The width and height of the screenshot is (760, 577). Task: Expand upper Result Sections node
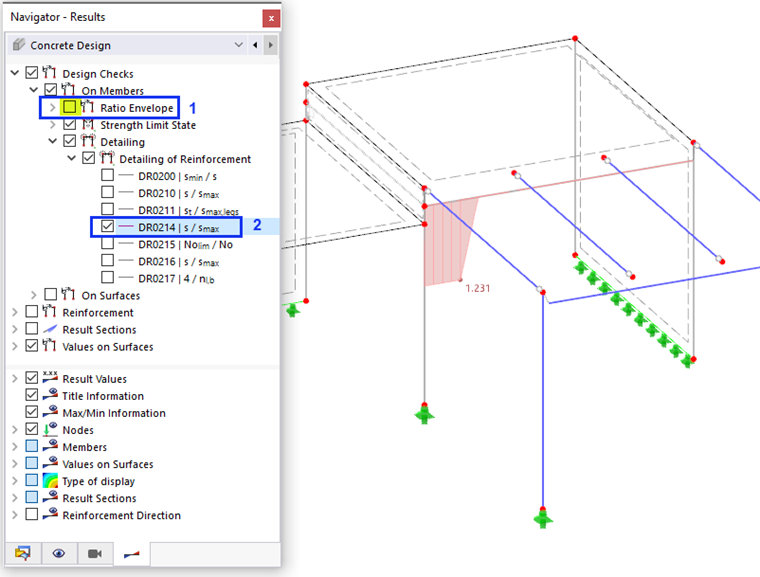[x=15, y=329]
